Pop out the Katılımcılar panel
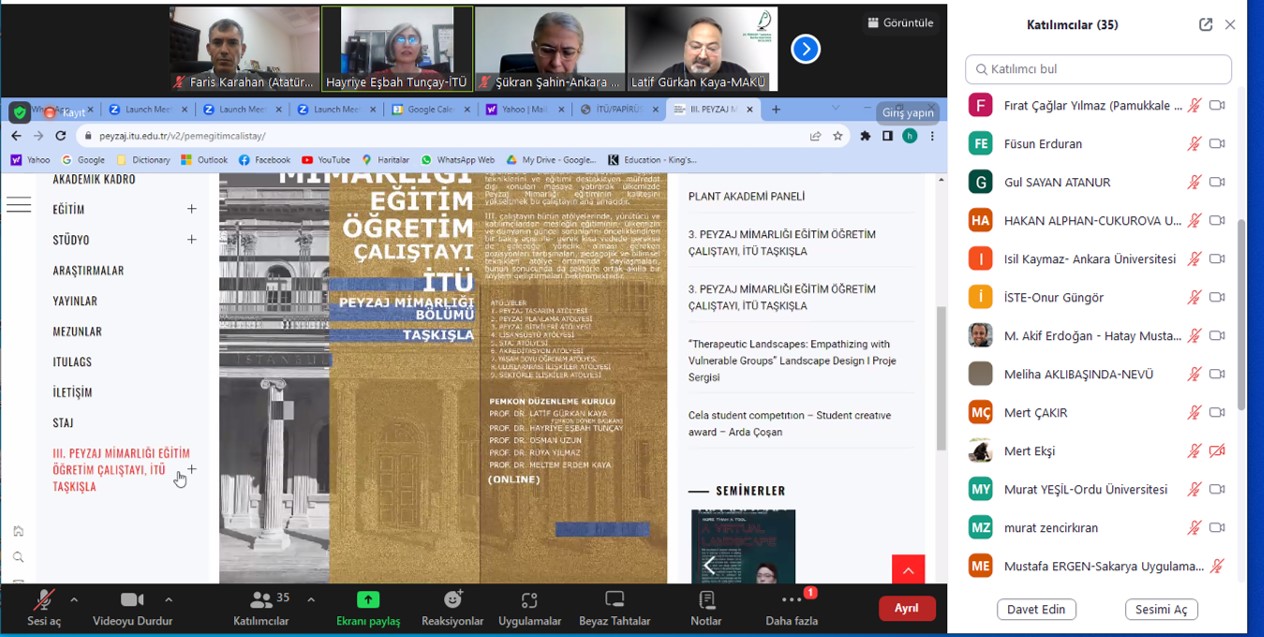 pos(1206,25)
